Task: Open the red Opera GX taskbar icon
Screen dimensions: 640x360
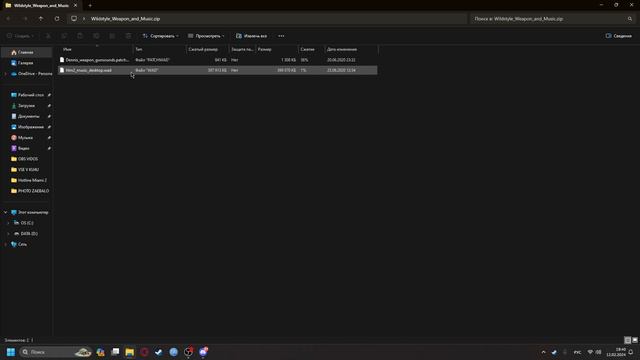Action: (144, 352)
